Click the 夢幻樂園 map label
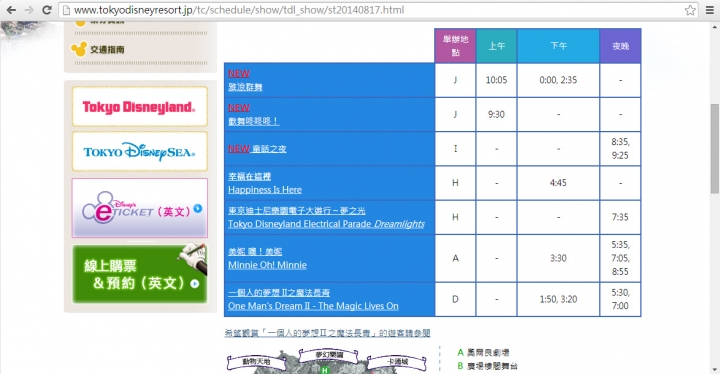The height and width of the screenshot is (374, 720). coord(329,355)
